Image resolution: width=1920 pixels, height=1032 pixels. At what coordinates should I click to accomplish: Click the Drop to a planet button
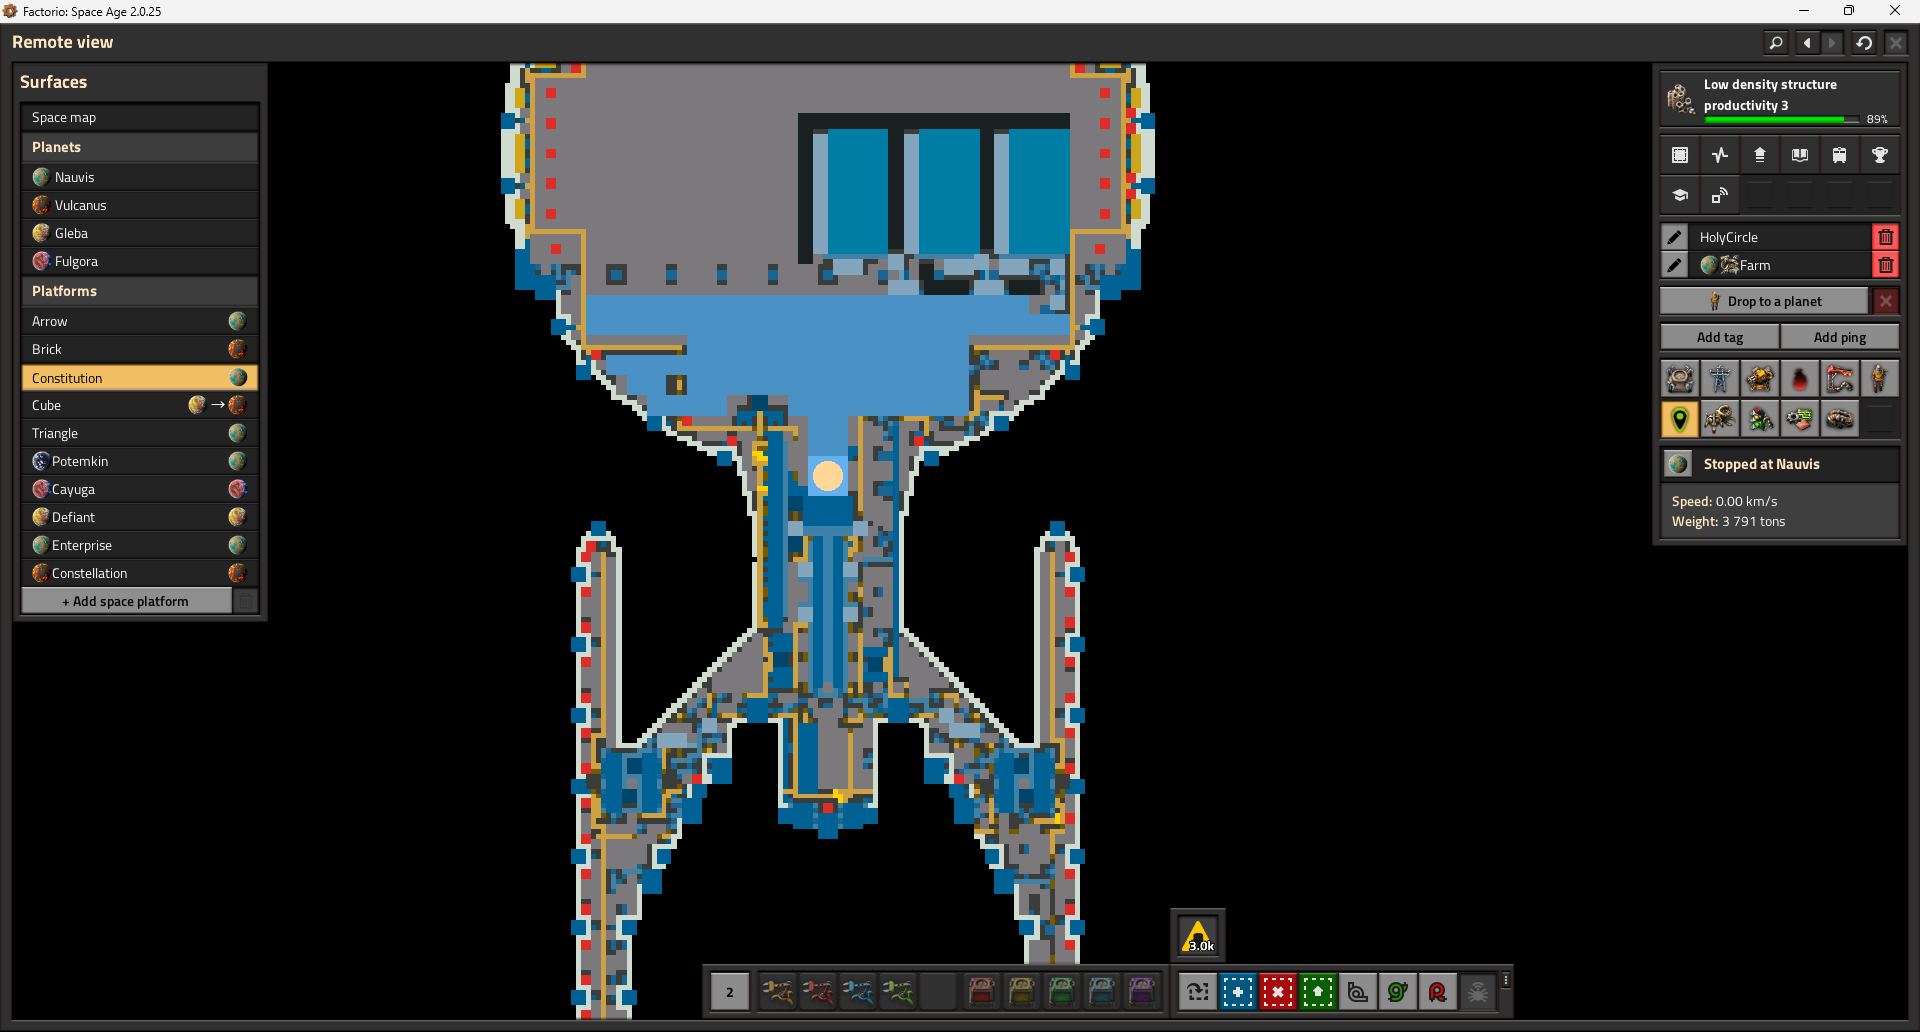[x=1764, y=301]
